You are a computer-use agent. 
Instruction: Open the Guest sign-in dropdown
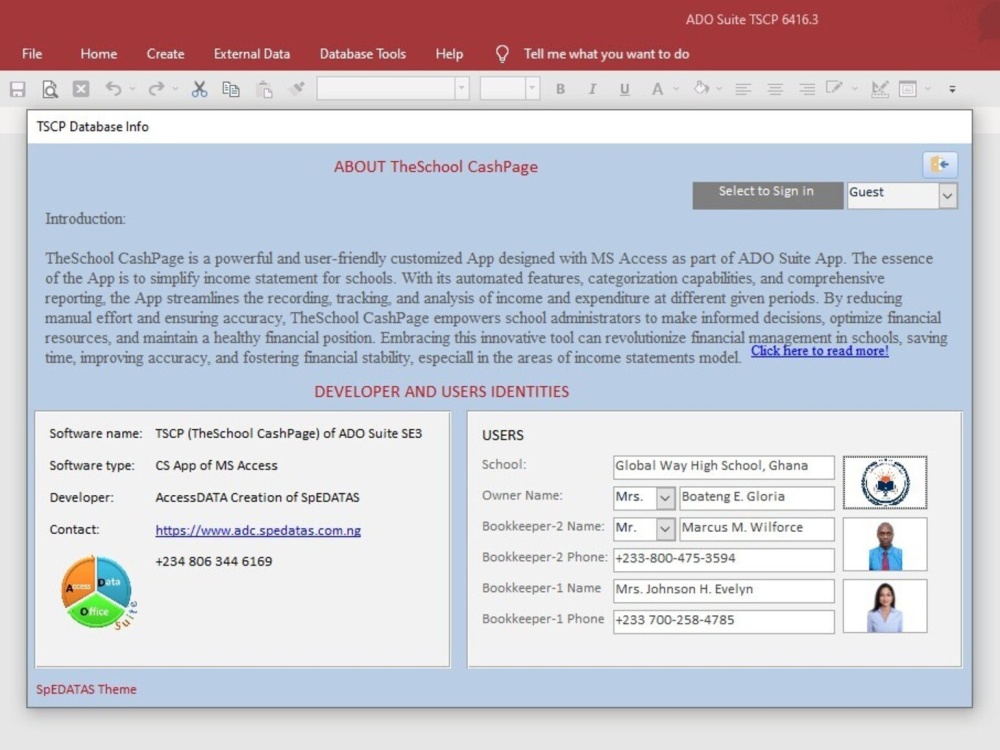948,196
